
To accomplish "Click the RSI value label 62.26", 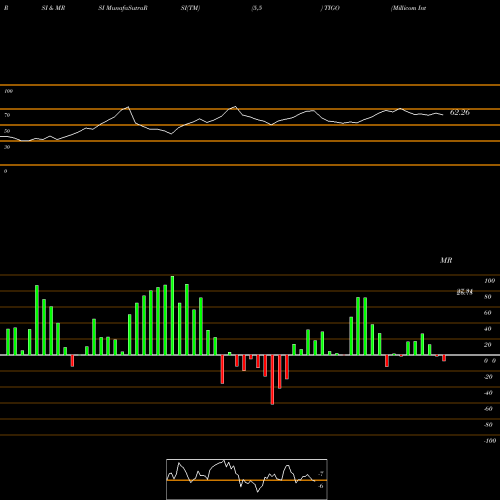I will tap(460, 113).
